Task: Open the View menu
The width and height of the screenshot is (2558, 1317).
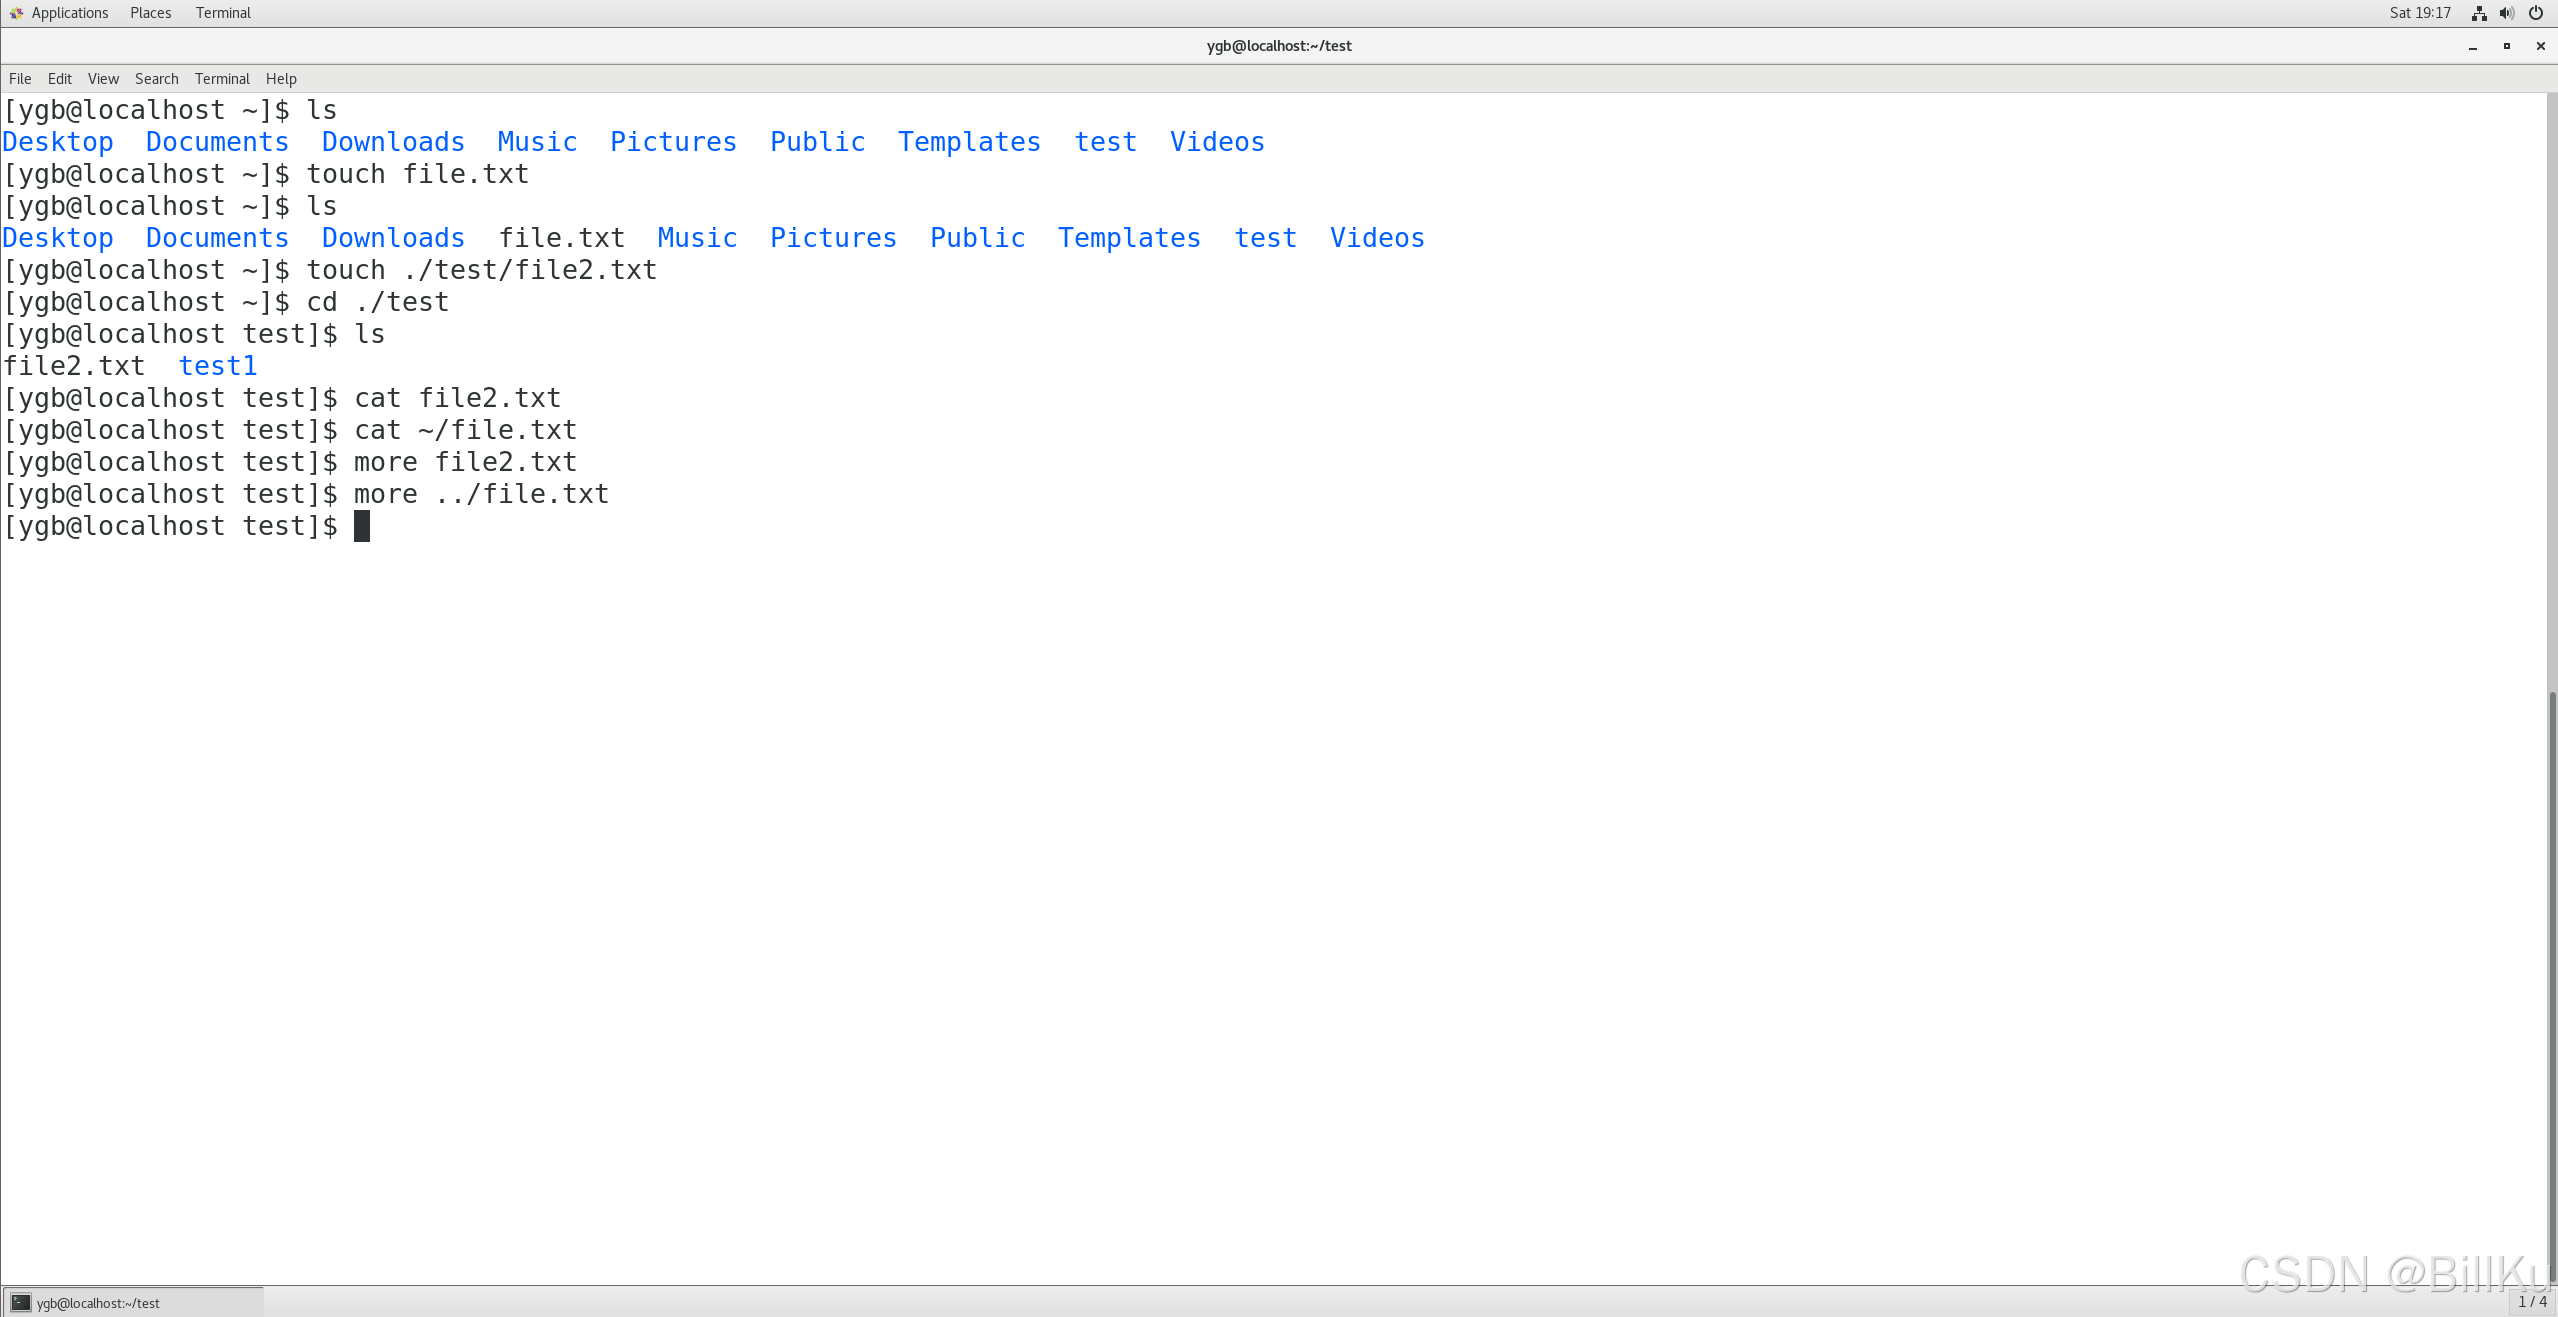Action: 103,79
